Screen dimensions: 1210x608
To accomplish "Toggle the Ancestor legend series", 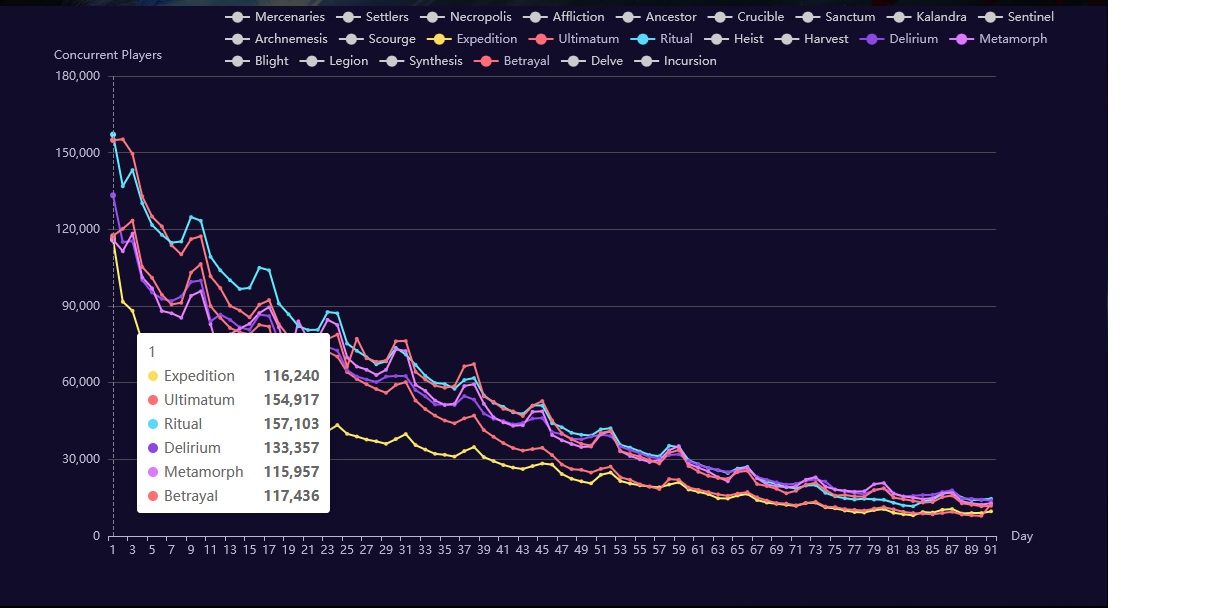I will [657, 17].
